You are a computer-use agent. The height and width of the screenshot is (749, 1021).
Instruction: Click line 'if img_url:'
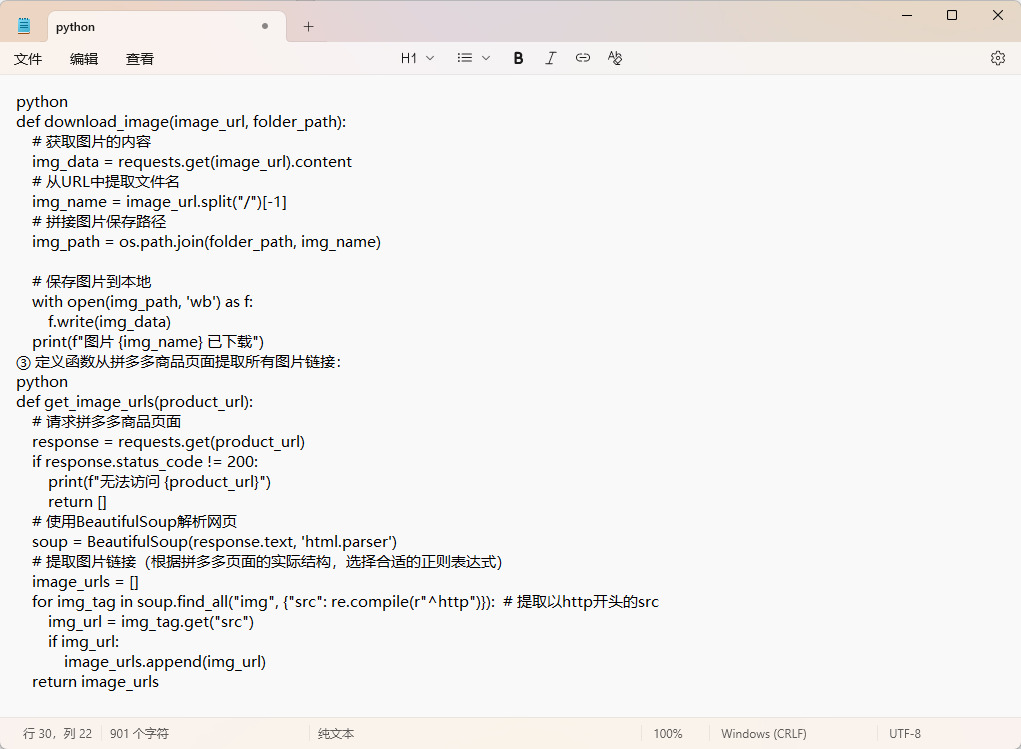coord(83,642)
